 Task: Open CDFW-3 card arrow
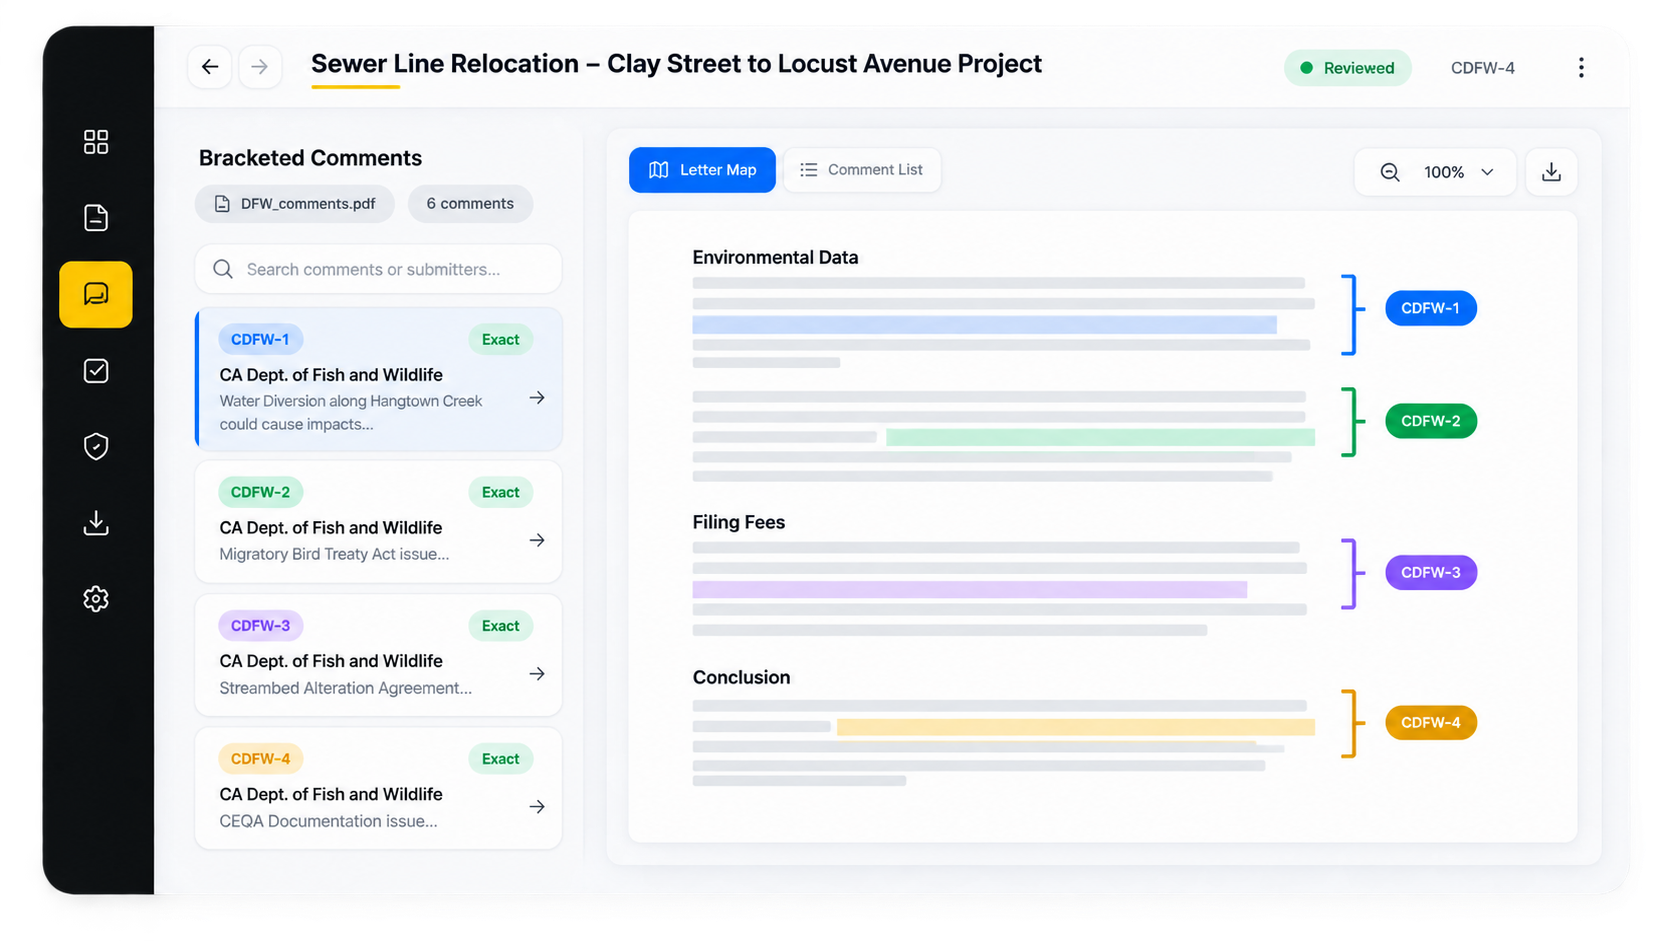[537, 674]
